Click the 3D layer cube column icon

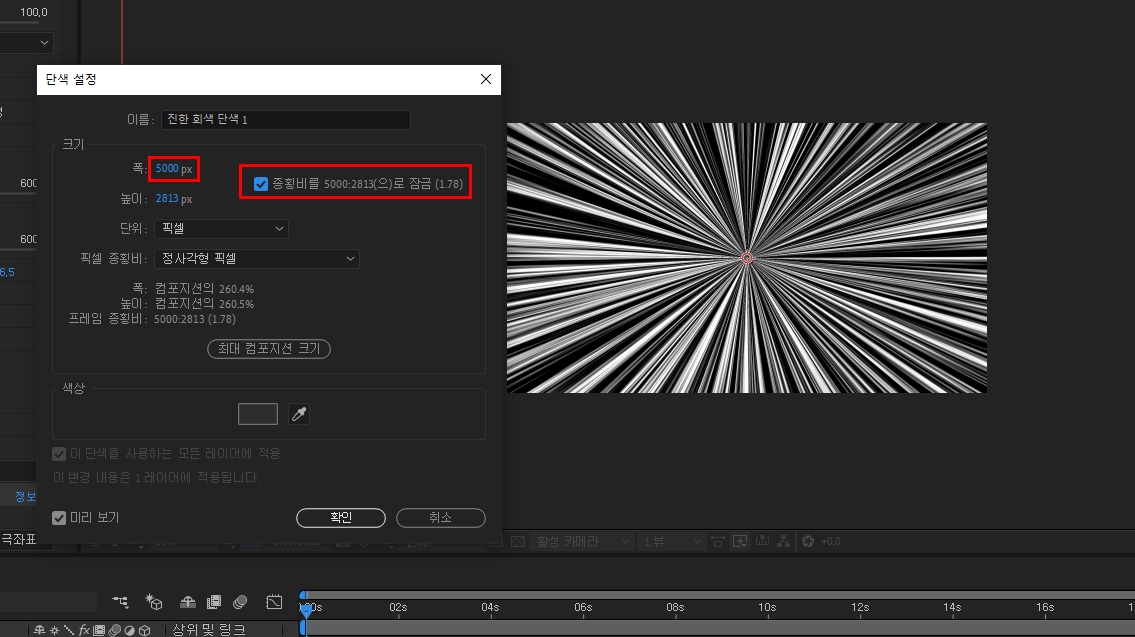pos(145,630)
